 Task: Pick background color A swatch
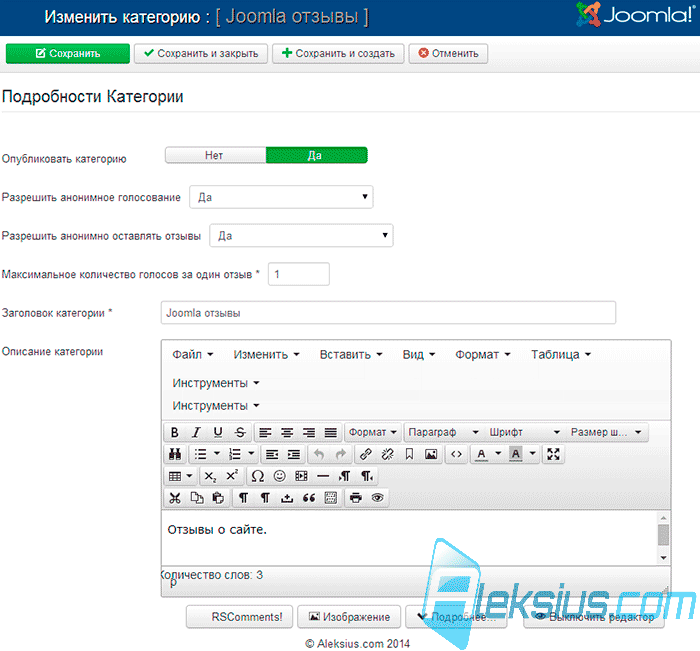[516, 455]
